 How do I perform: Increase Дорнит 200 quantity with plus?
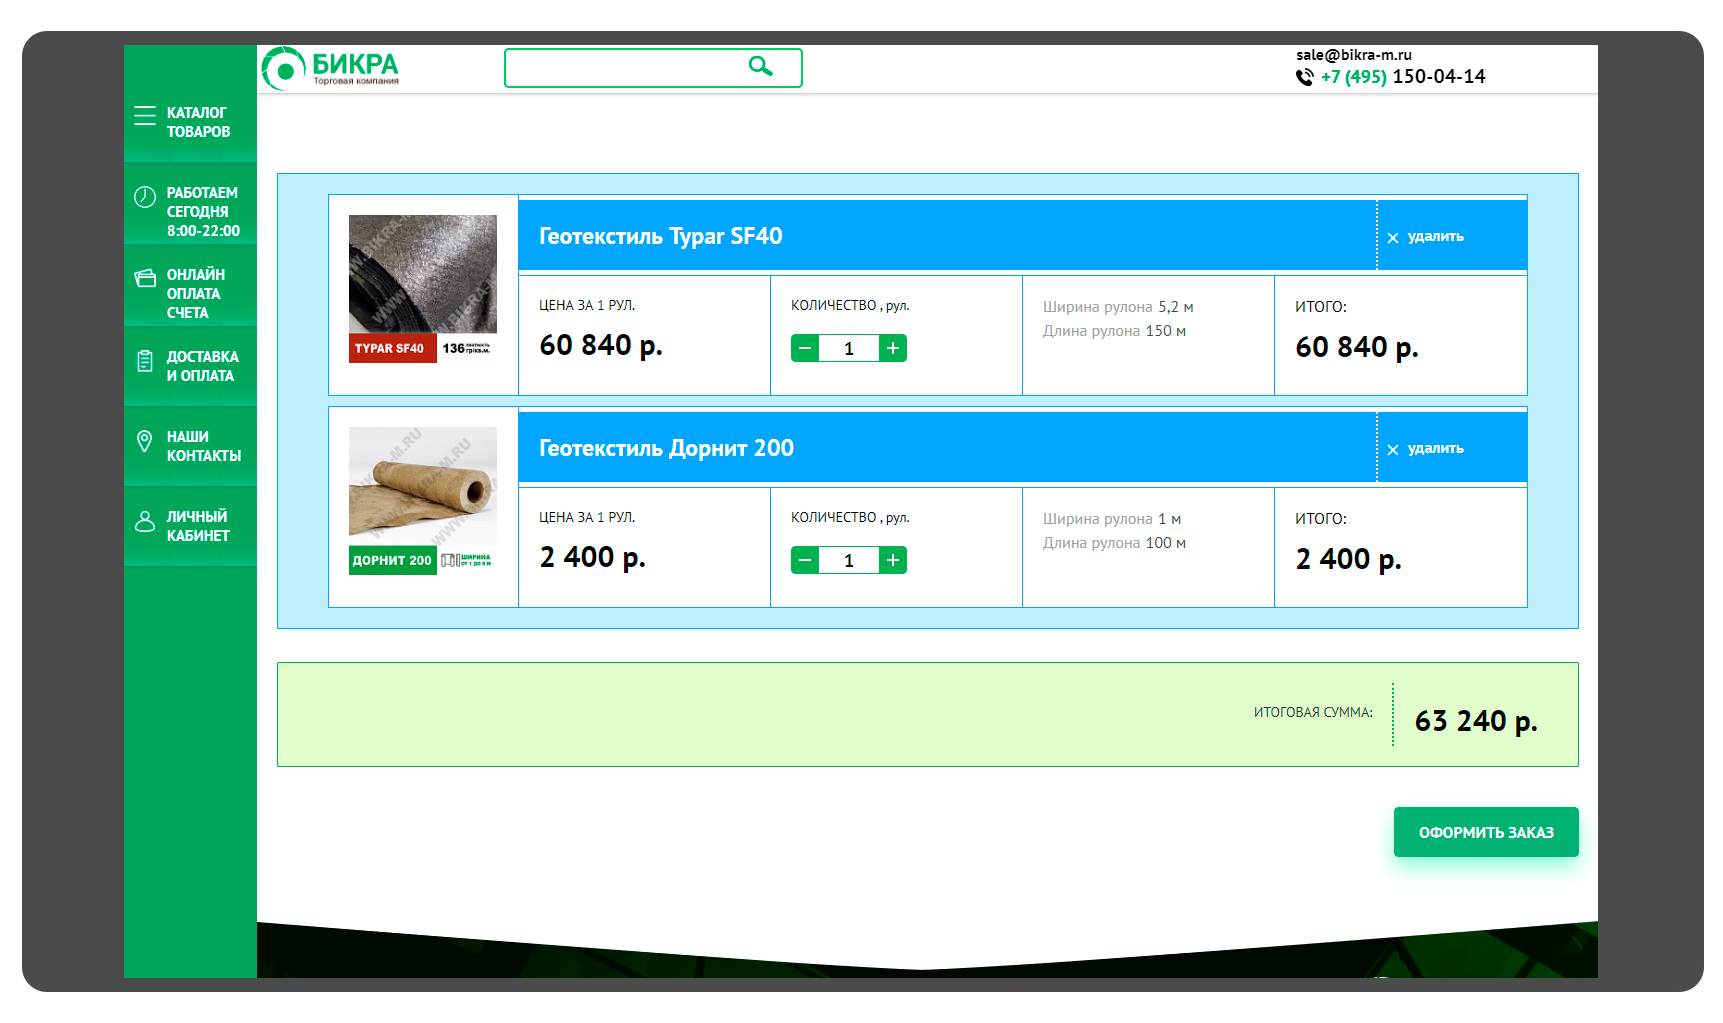[x=893, y=560]
